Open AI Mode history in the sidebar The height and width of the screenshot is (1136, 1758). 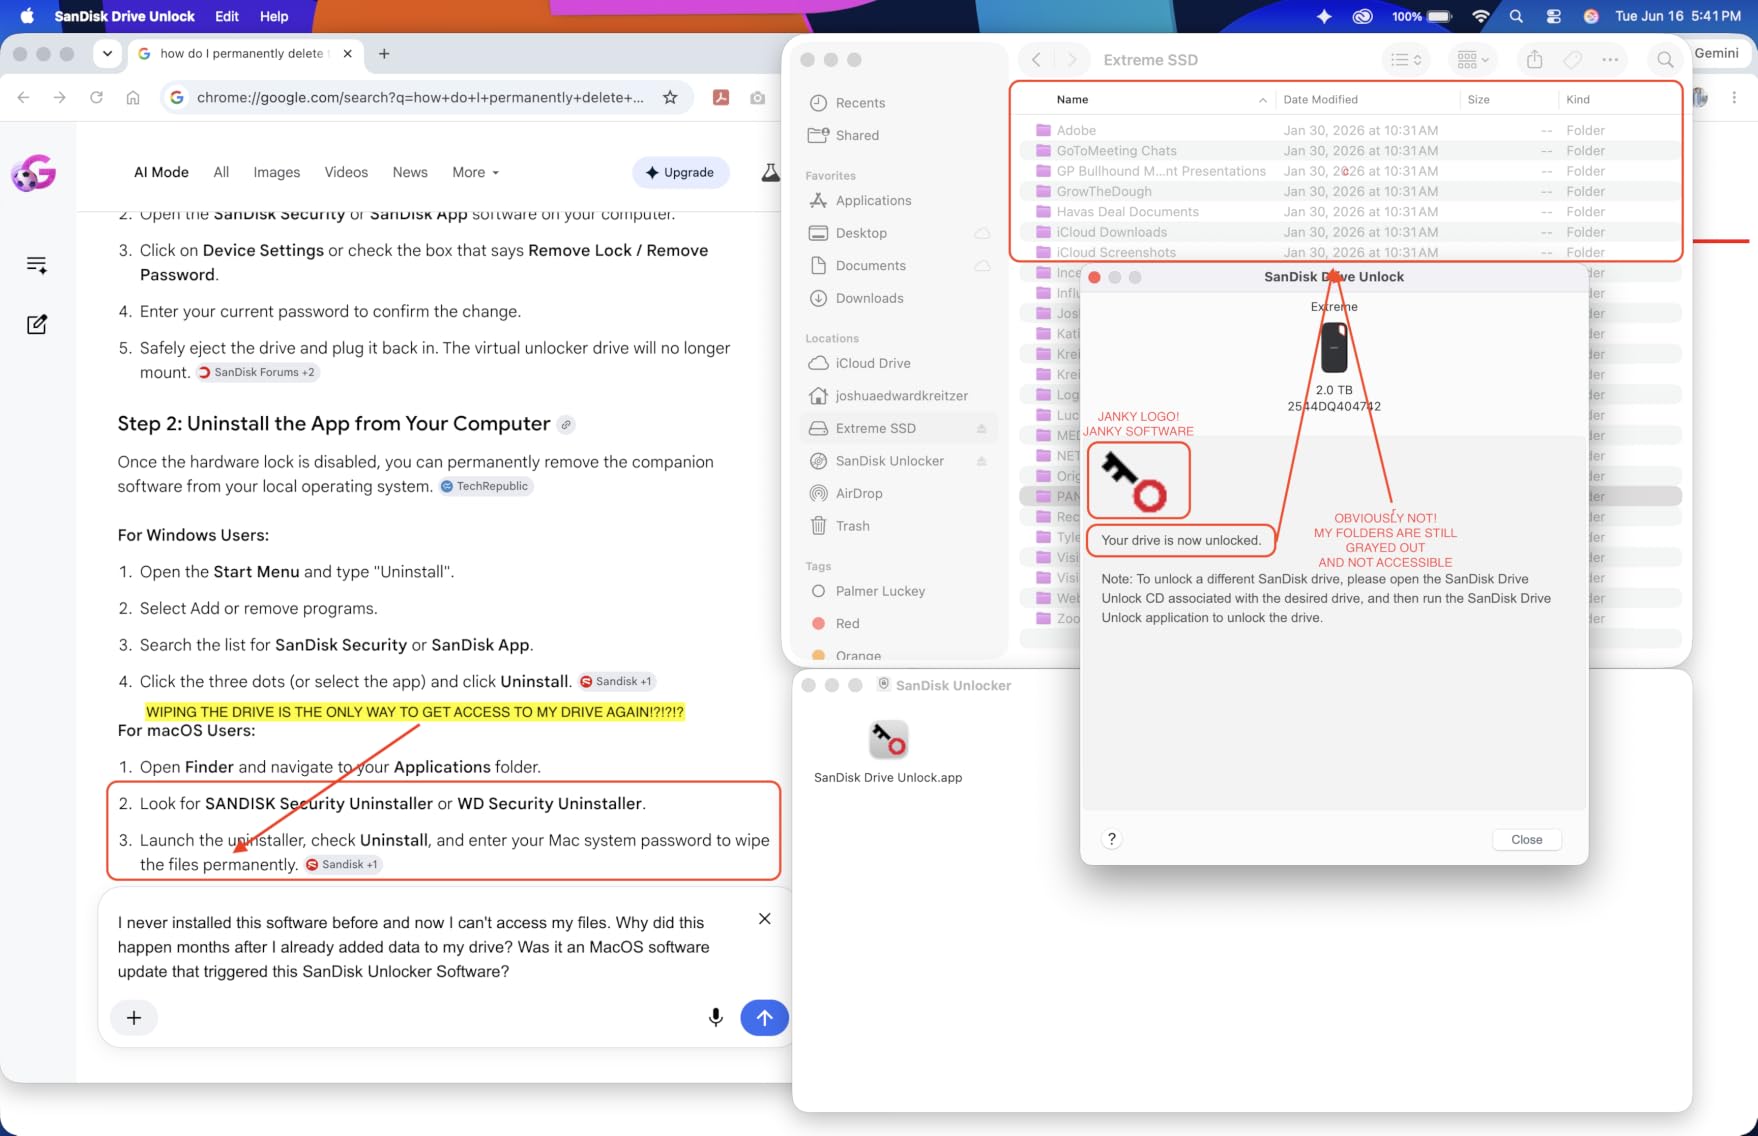[37, 265]
